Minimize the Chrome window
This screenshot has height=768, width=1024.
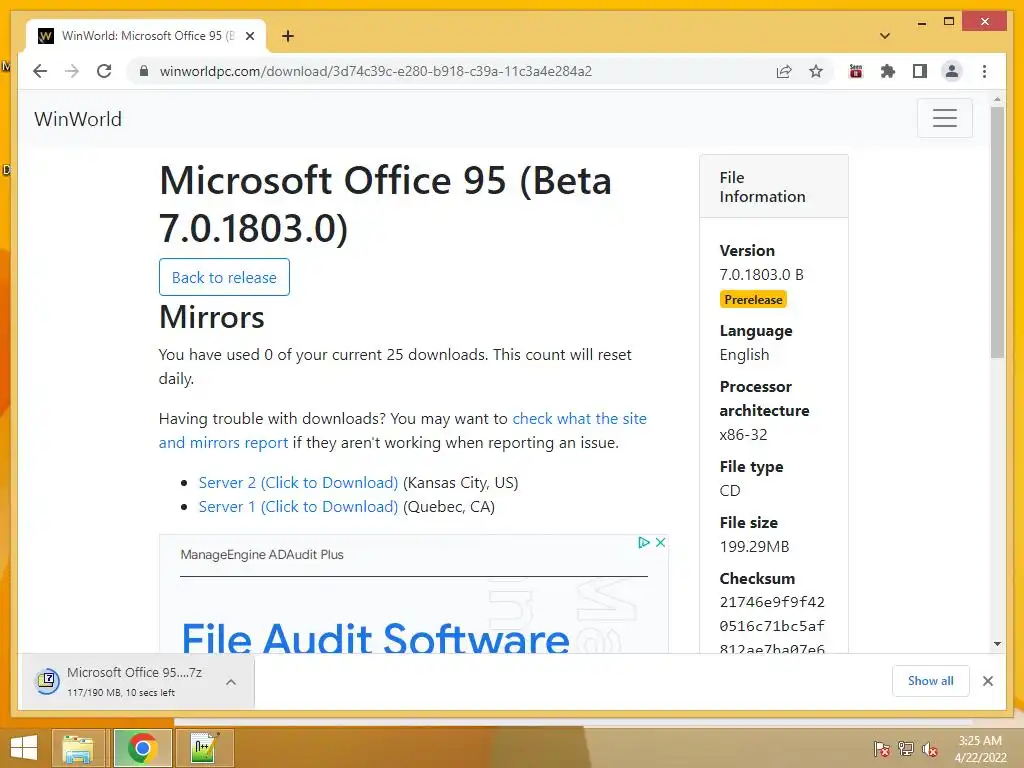921,22
